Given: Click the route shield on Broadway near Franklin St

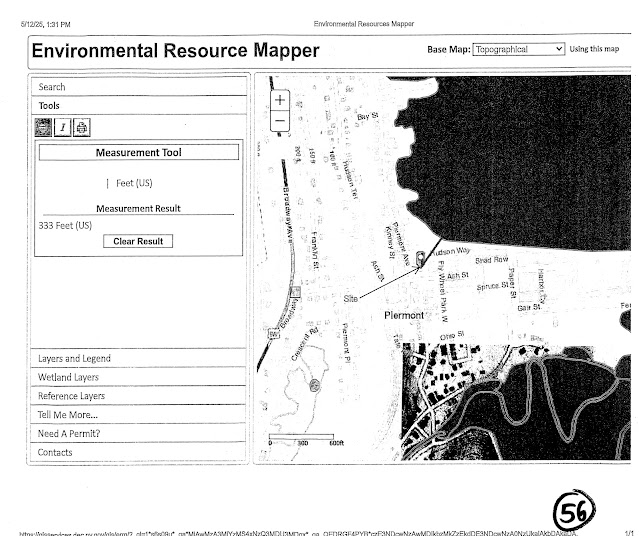Looking at the screenshot, I should point(295,292).
